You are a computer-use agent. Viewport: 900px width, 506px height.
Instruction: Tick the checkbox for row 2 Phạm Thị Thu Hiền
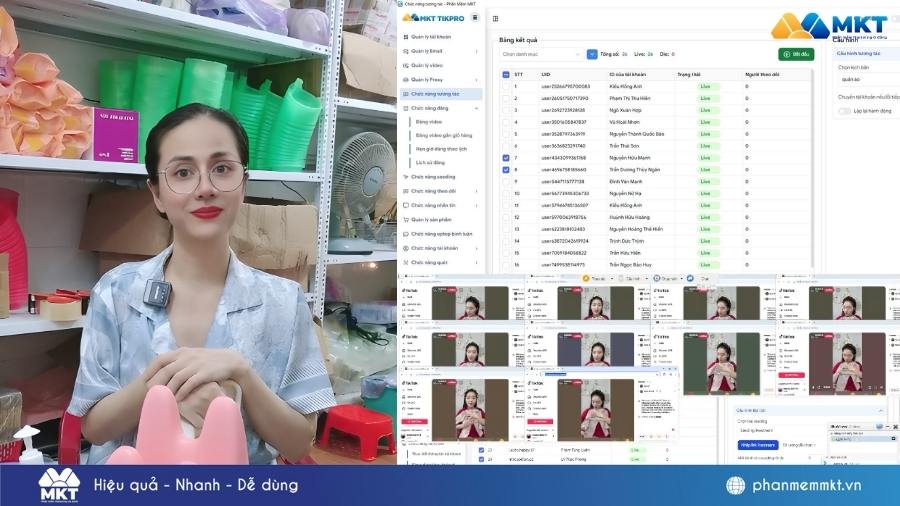[x=506, y=99]
